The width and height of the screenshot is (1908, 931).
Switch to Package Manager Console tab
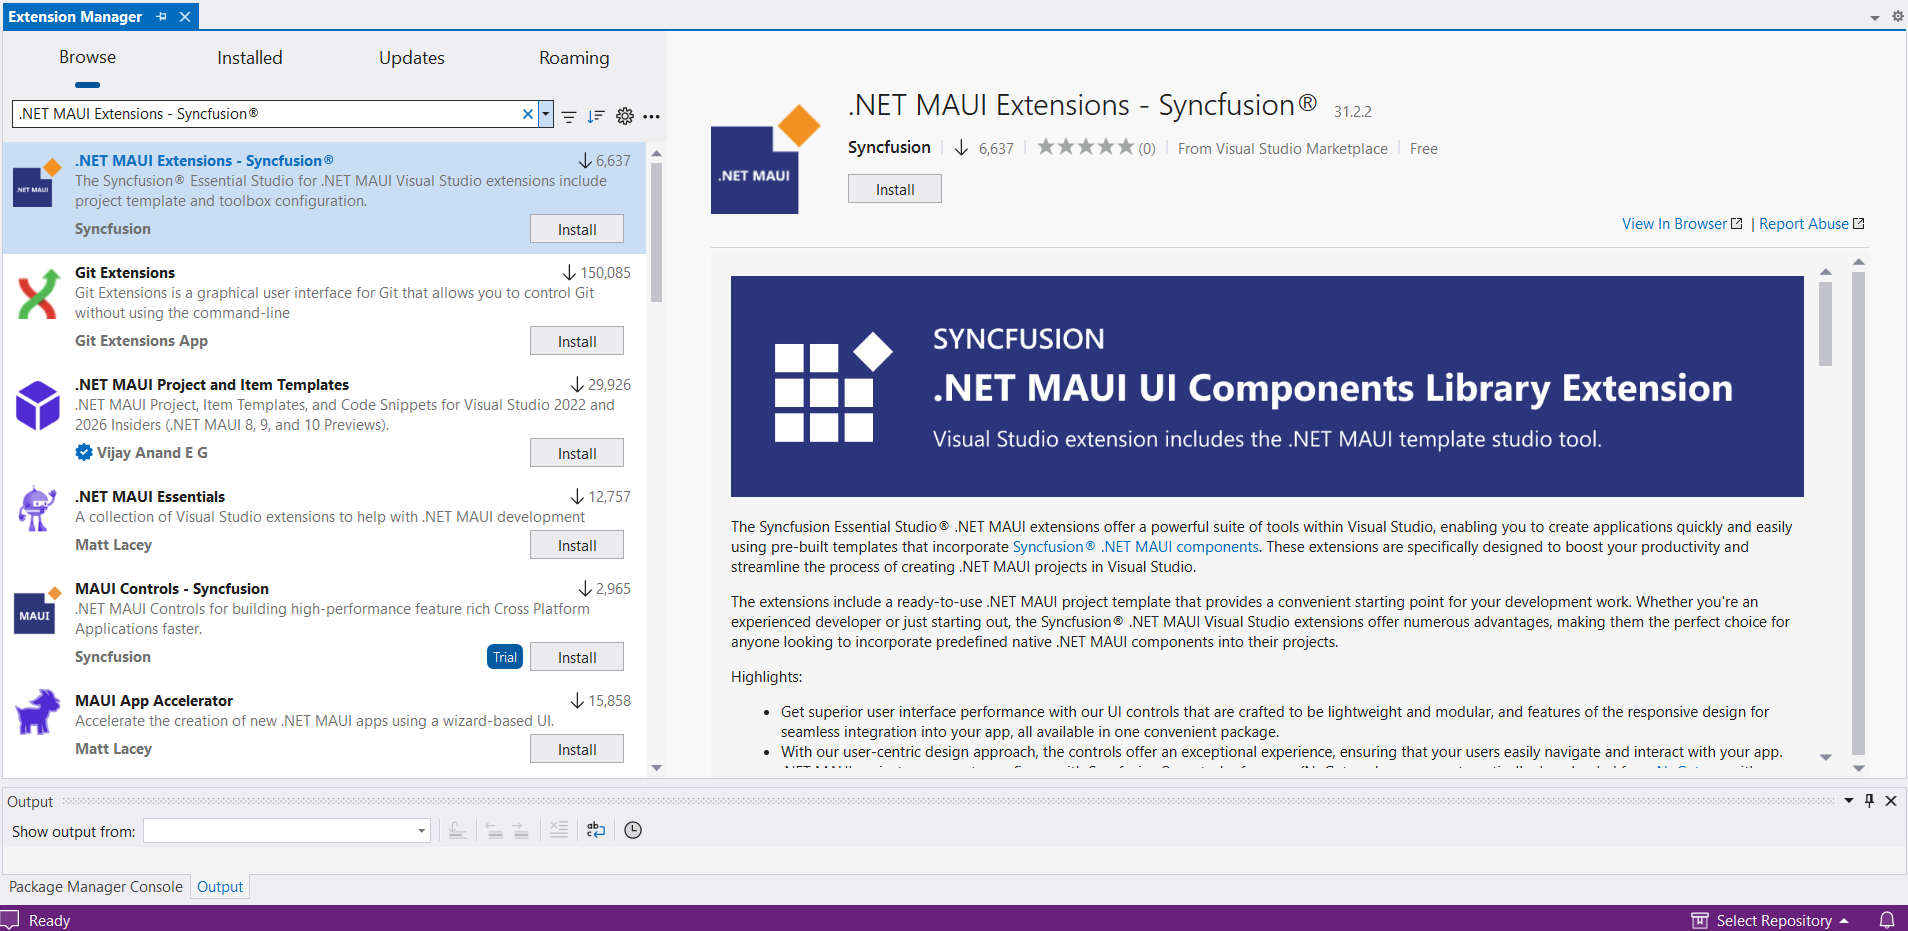(96, 887)
